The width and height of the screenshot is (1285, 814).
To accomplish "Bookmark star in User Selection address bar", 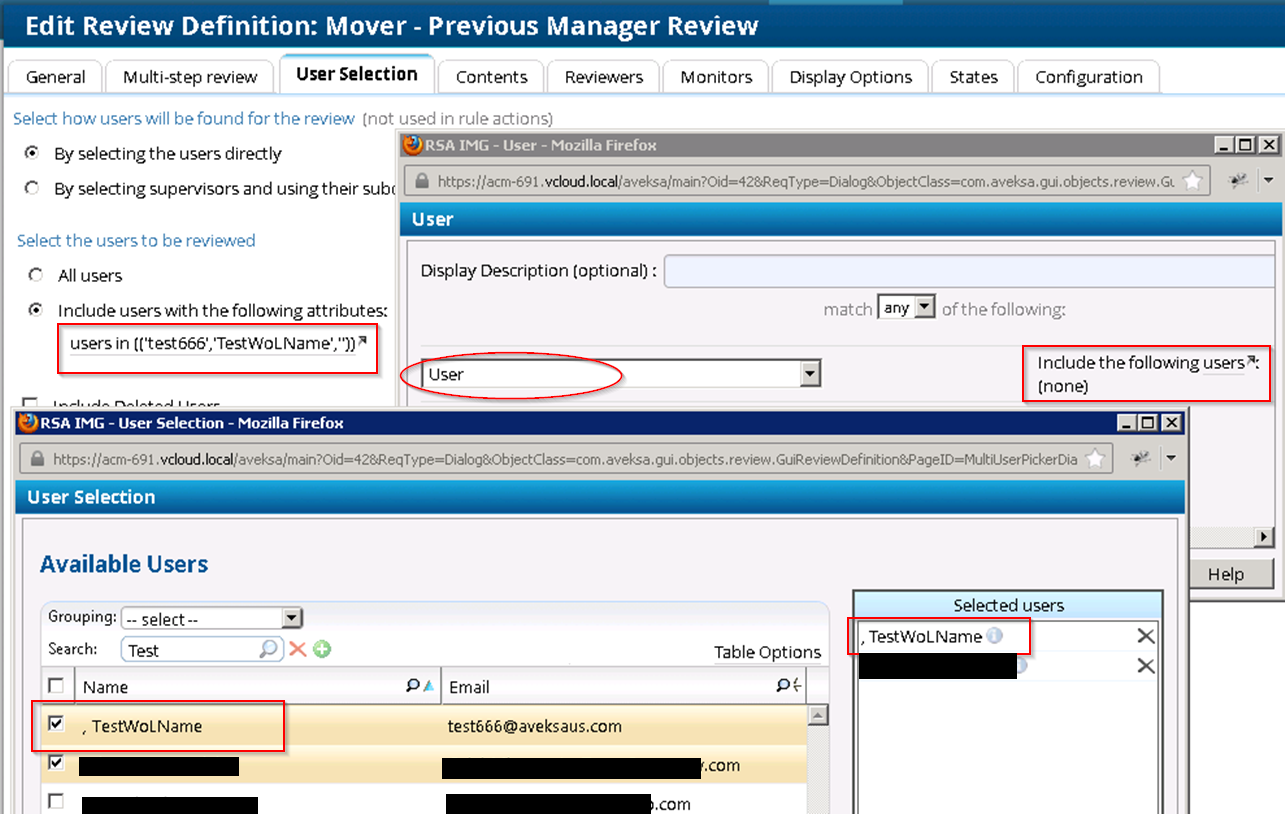I will pos(1095,459).
